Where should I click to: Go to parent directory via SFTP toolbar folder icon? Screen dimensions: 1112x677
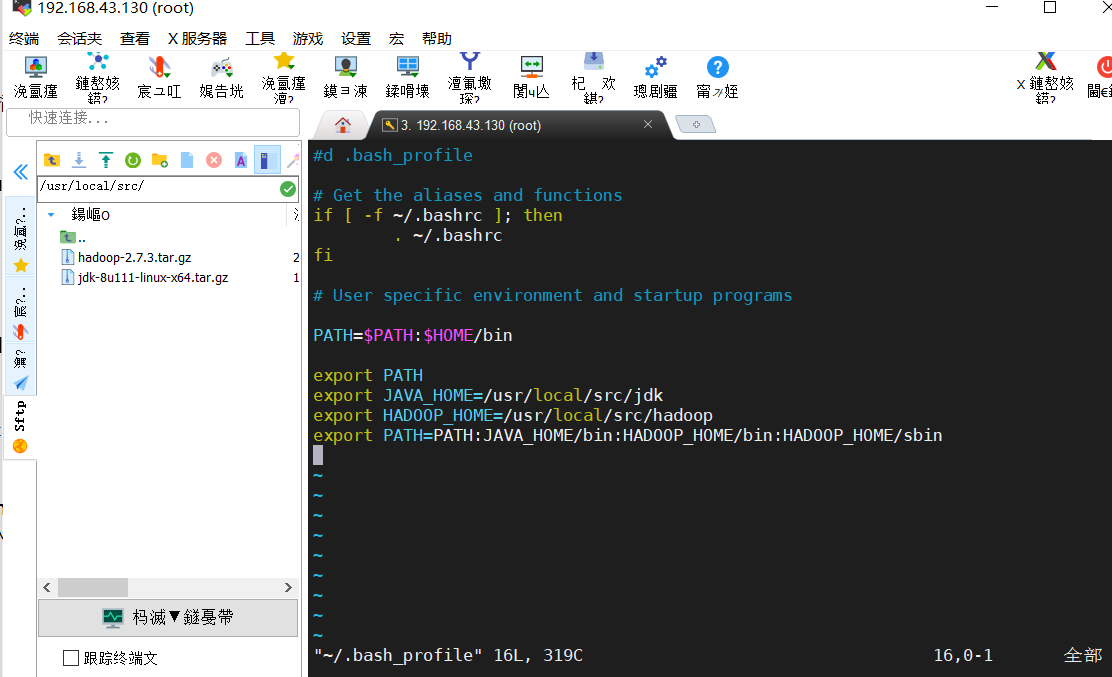(52, 160)
